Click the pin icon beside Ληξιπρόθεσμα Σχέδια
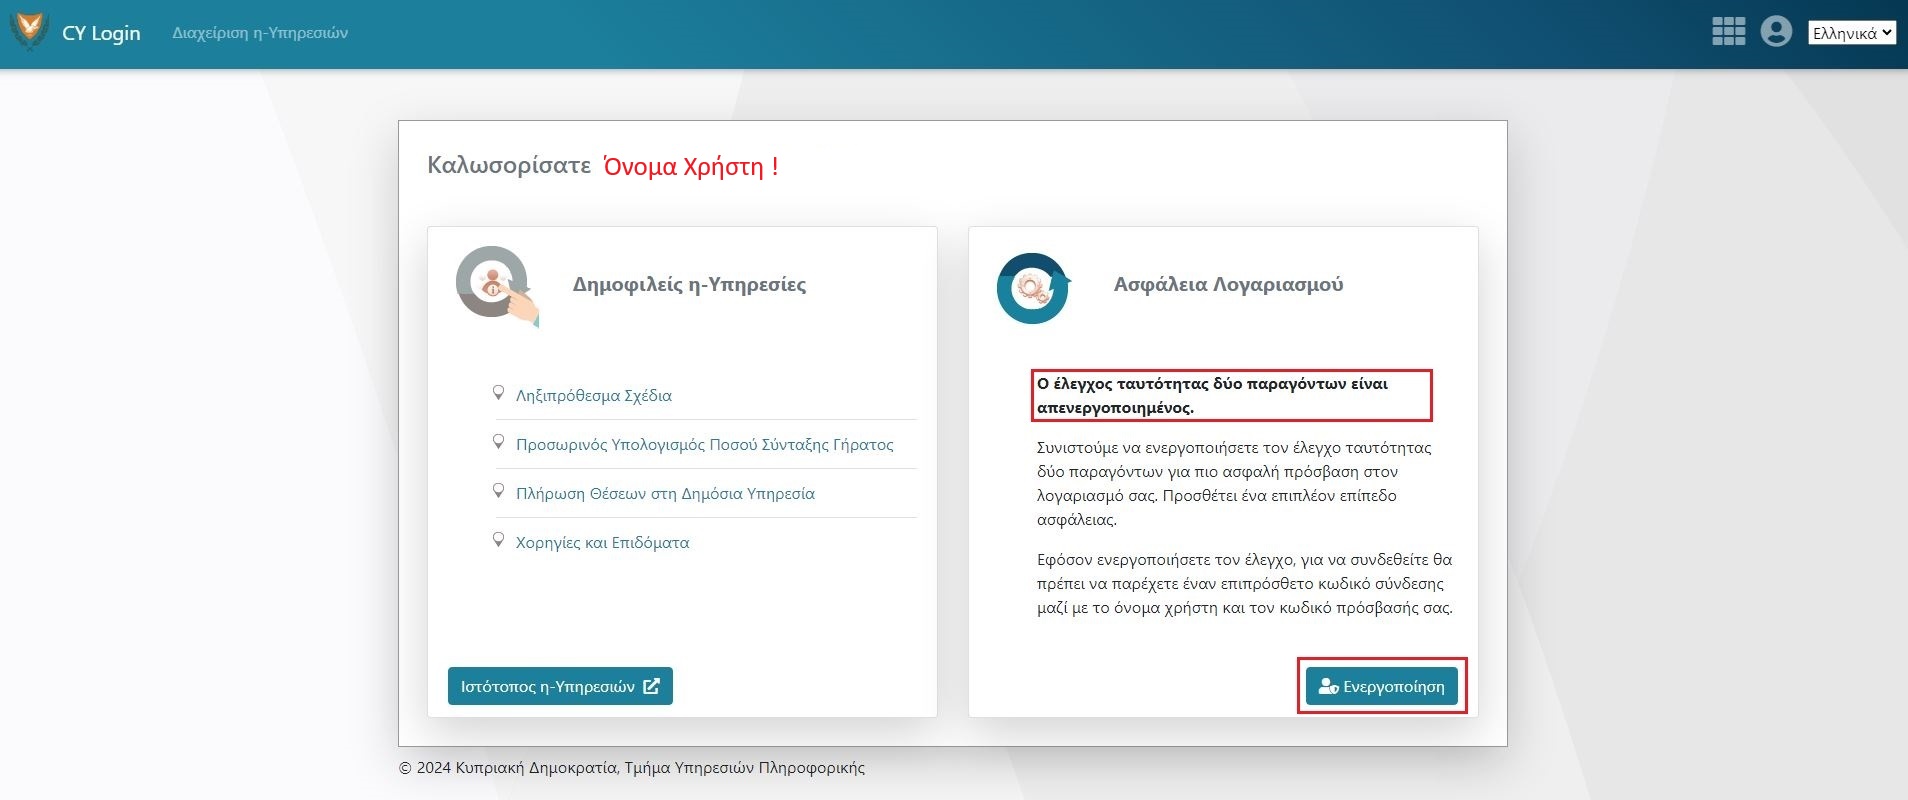 [498, 393]
